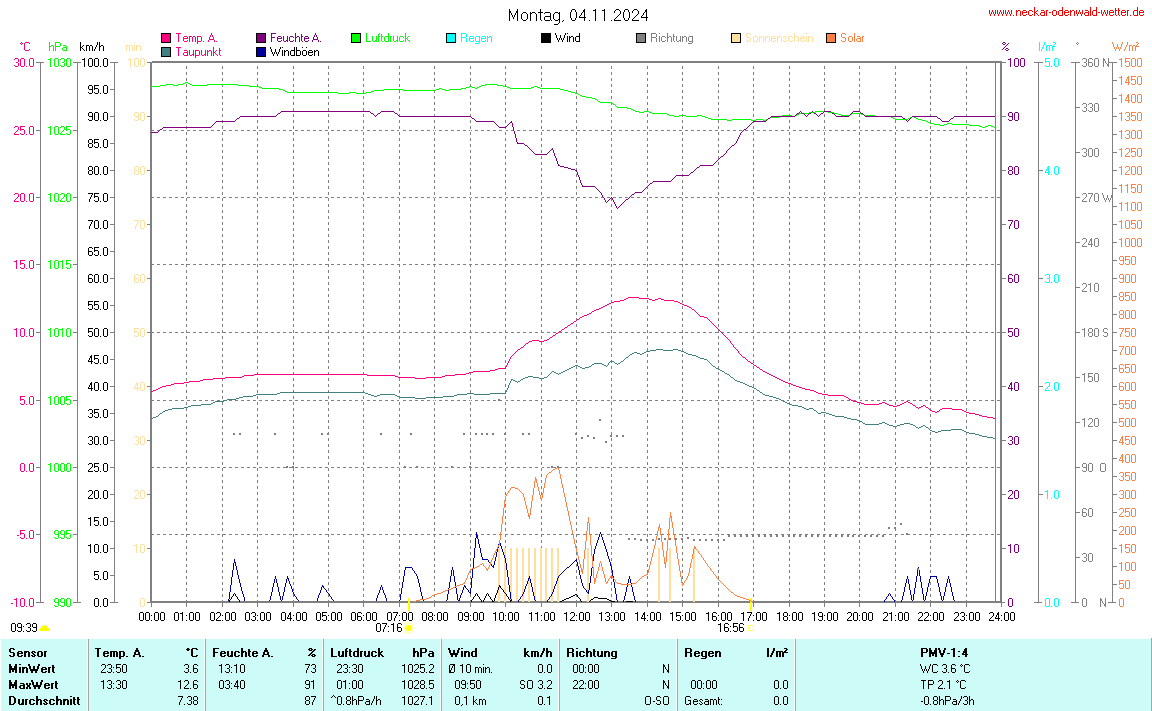The image size is (1152, 711).
Task: Open the www.neckar-odenwald-wetter.de link
Action: (1065, 12)
